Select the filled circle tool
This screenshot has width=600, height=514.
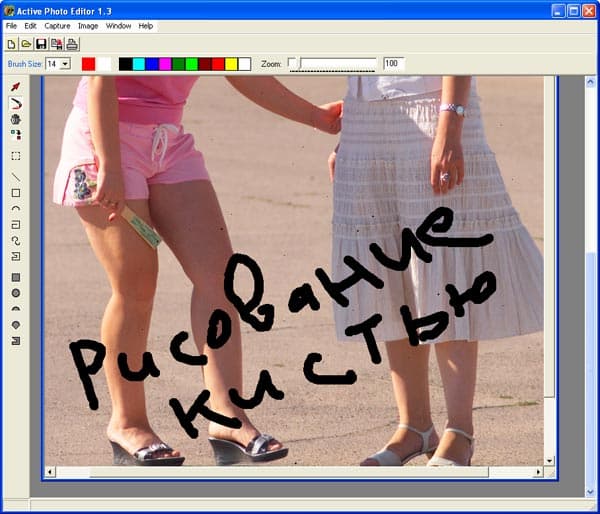pos(16,293)
